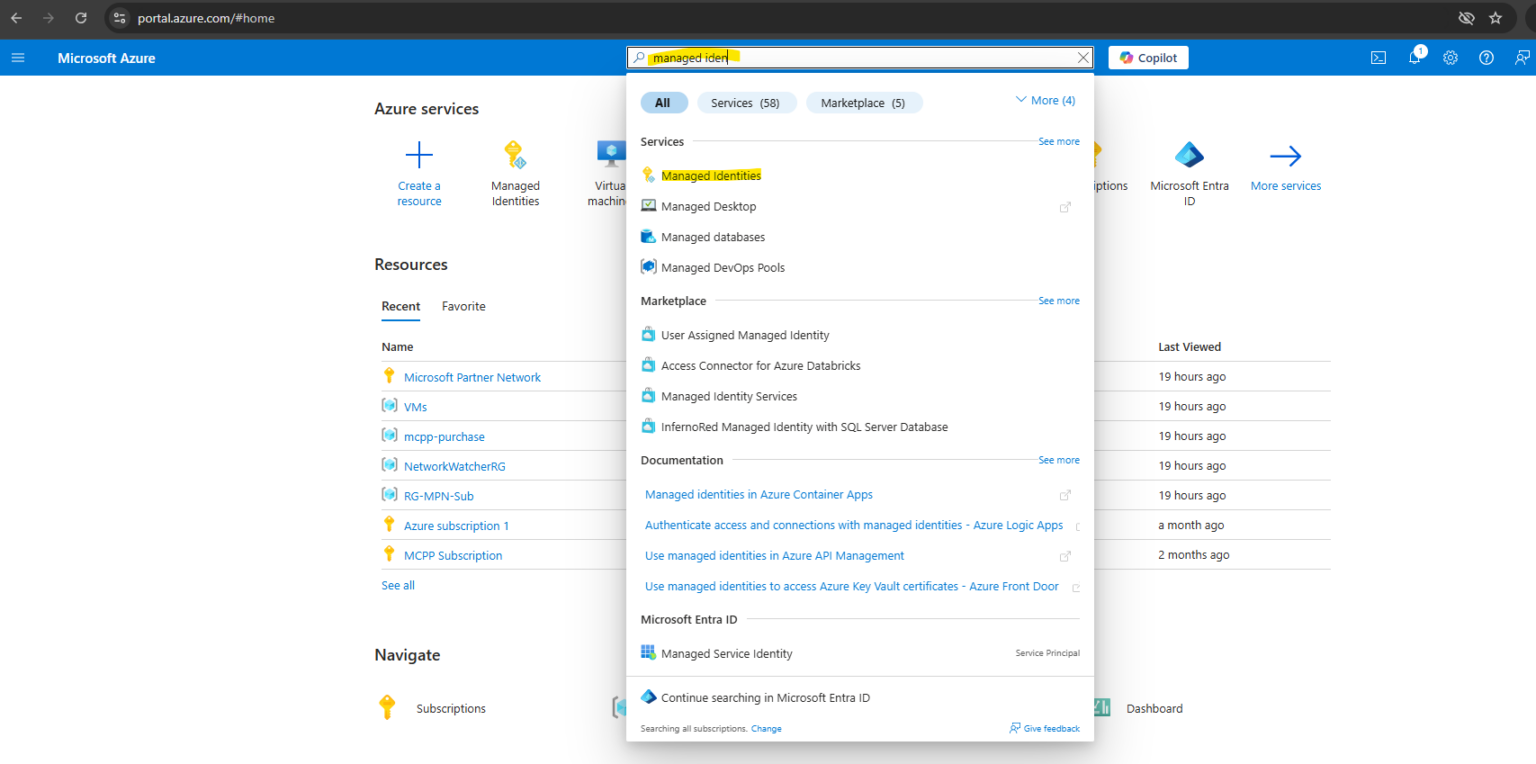
Task: Select the All results filter pill
Action: point(664,102)
